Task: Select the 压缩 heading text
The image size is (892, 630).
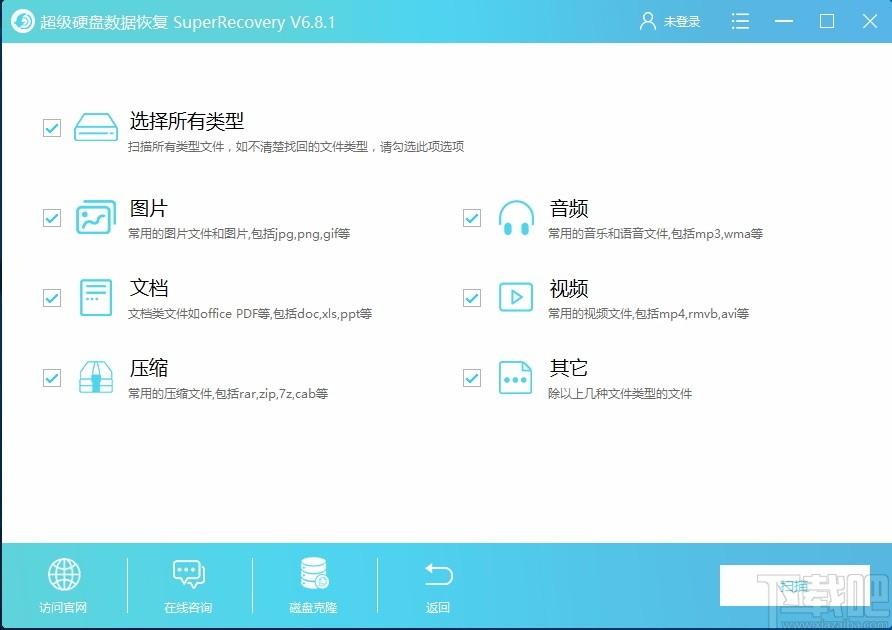Action: [x=148, y=368]
